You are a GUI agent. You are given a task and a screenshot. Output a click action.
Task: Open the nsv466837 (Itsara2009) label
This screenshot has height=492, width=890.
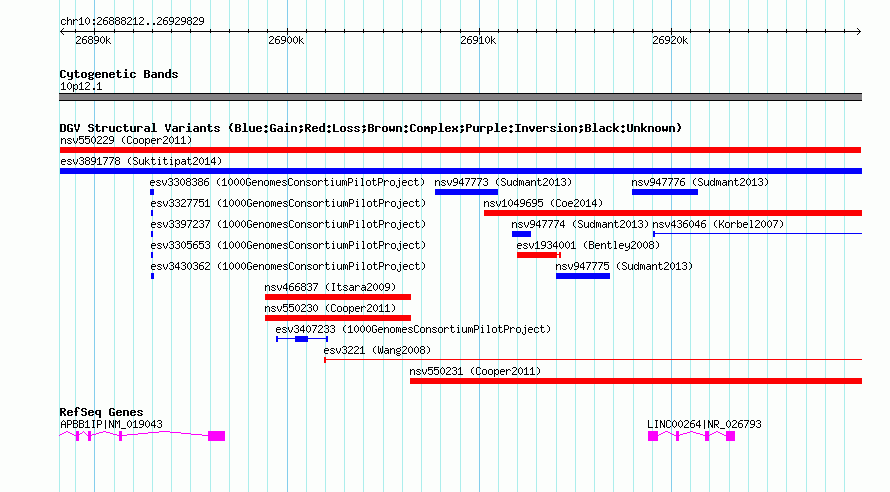click(330, 287)
